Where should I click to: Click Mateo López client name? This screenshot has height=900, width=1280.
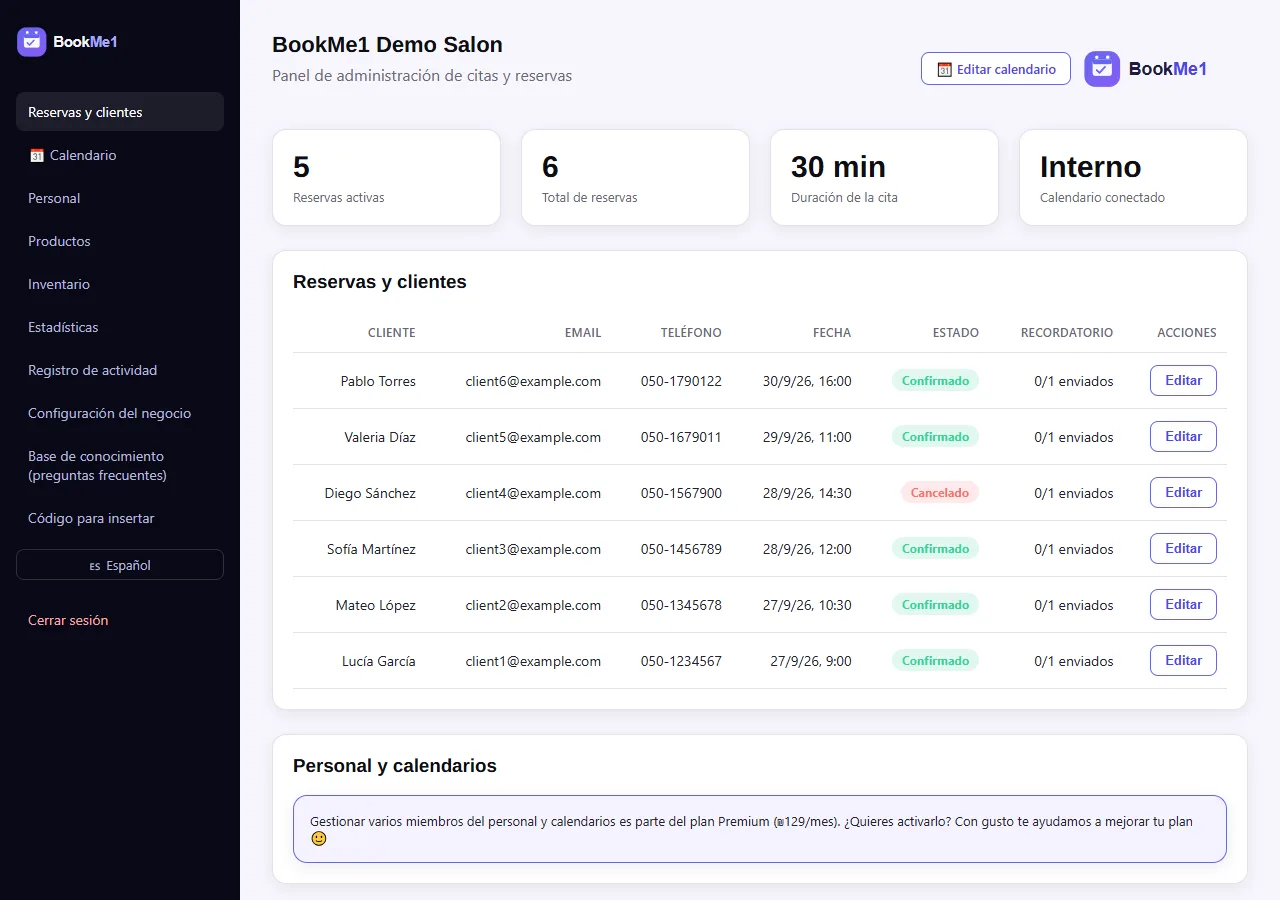[376, 605]
